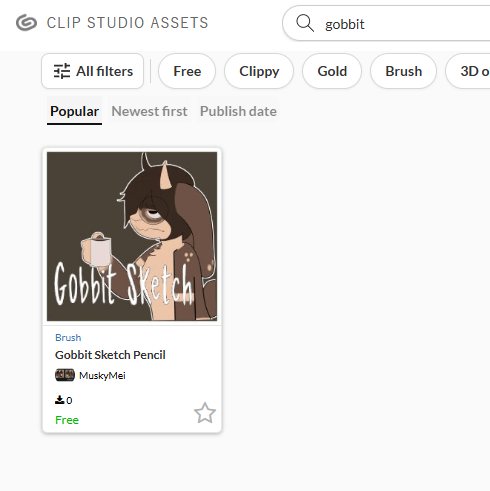Click the Clip Studio spiral logo
The image size is (490, 491).
tap(26, 23)
